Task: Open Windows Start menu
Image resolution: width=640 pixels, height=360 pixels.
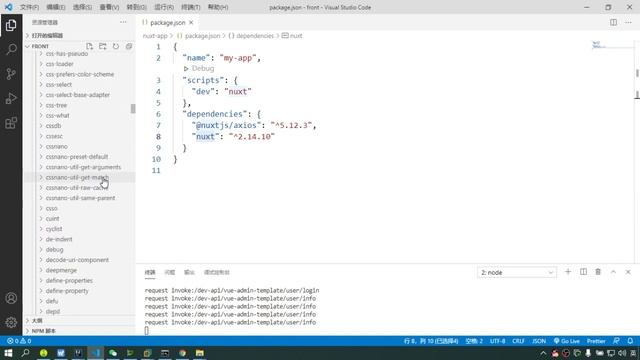Action: click(x=8, y=353)
